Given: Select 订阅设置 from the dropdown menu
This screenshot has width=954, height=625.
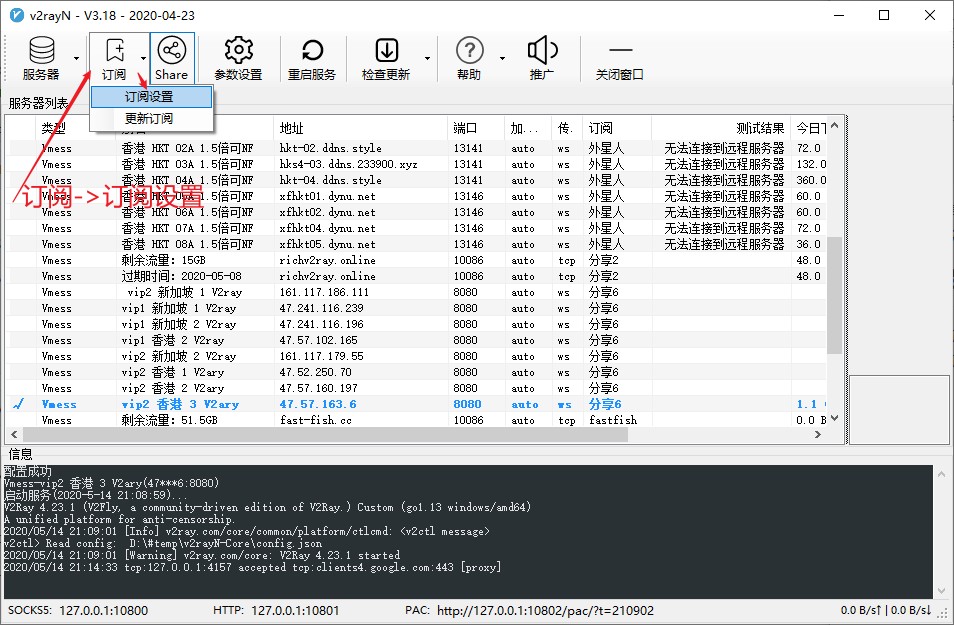Looking at the screenshot, I should point(149,97).
